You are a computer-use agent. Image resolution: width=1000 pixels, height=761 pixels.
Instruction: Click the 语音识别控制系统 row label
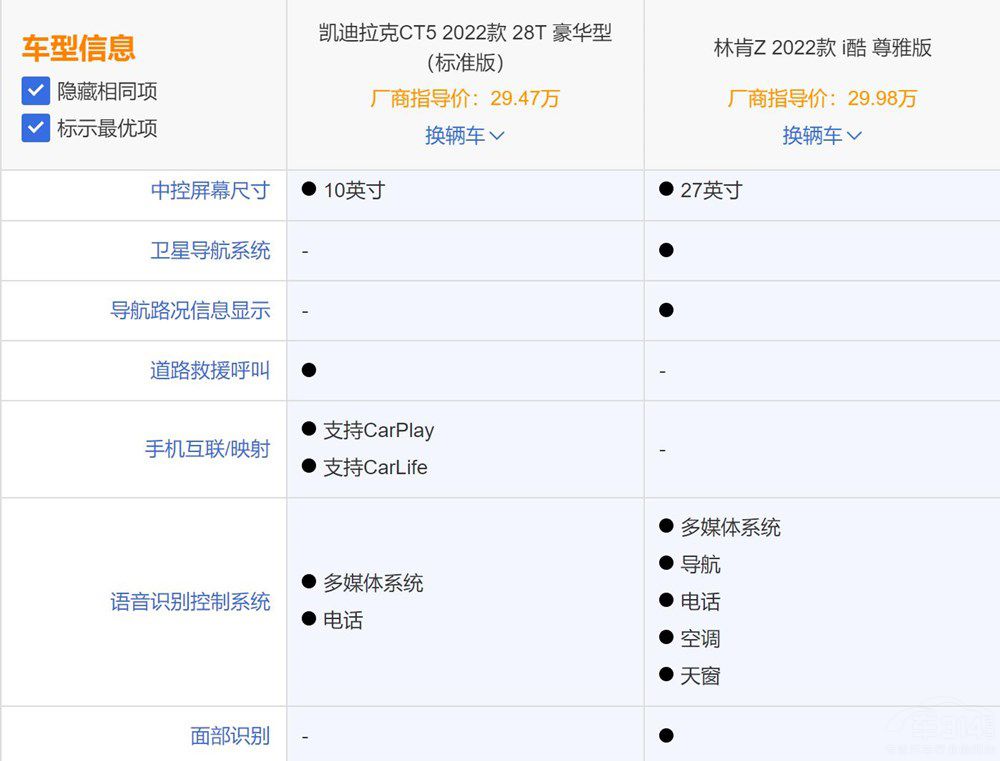tap(190, 602)
